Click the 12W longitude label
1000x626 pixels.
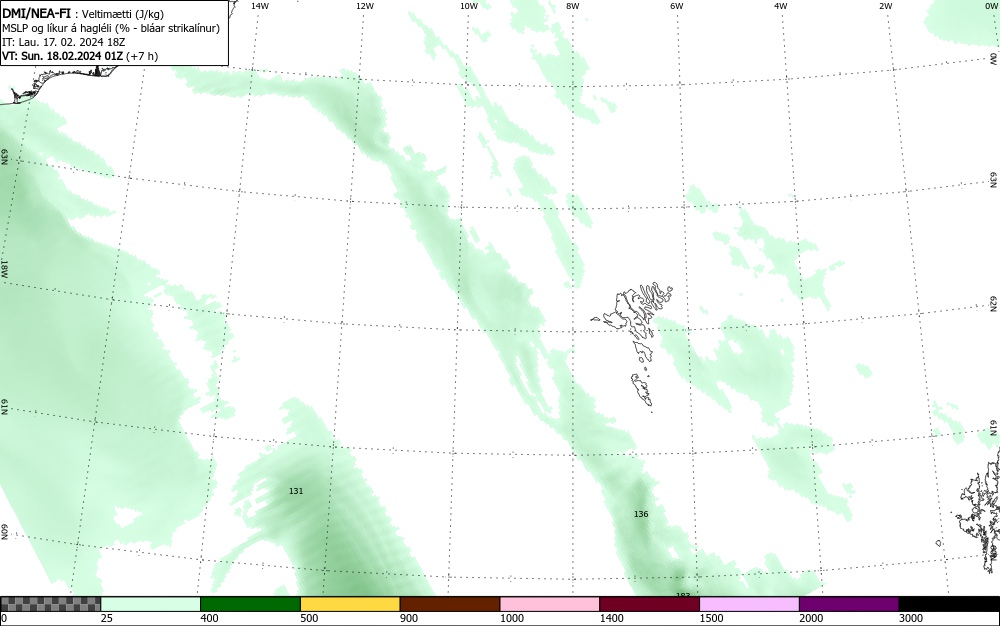click(x=365, y=6)
